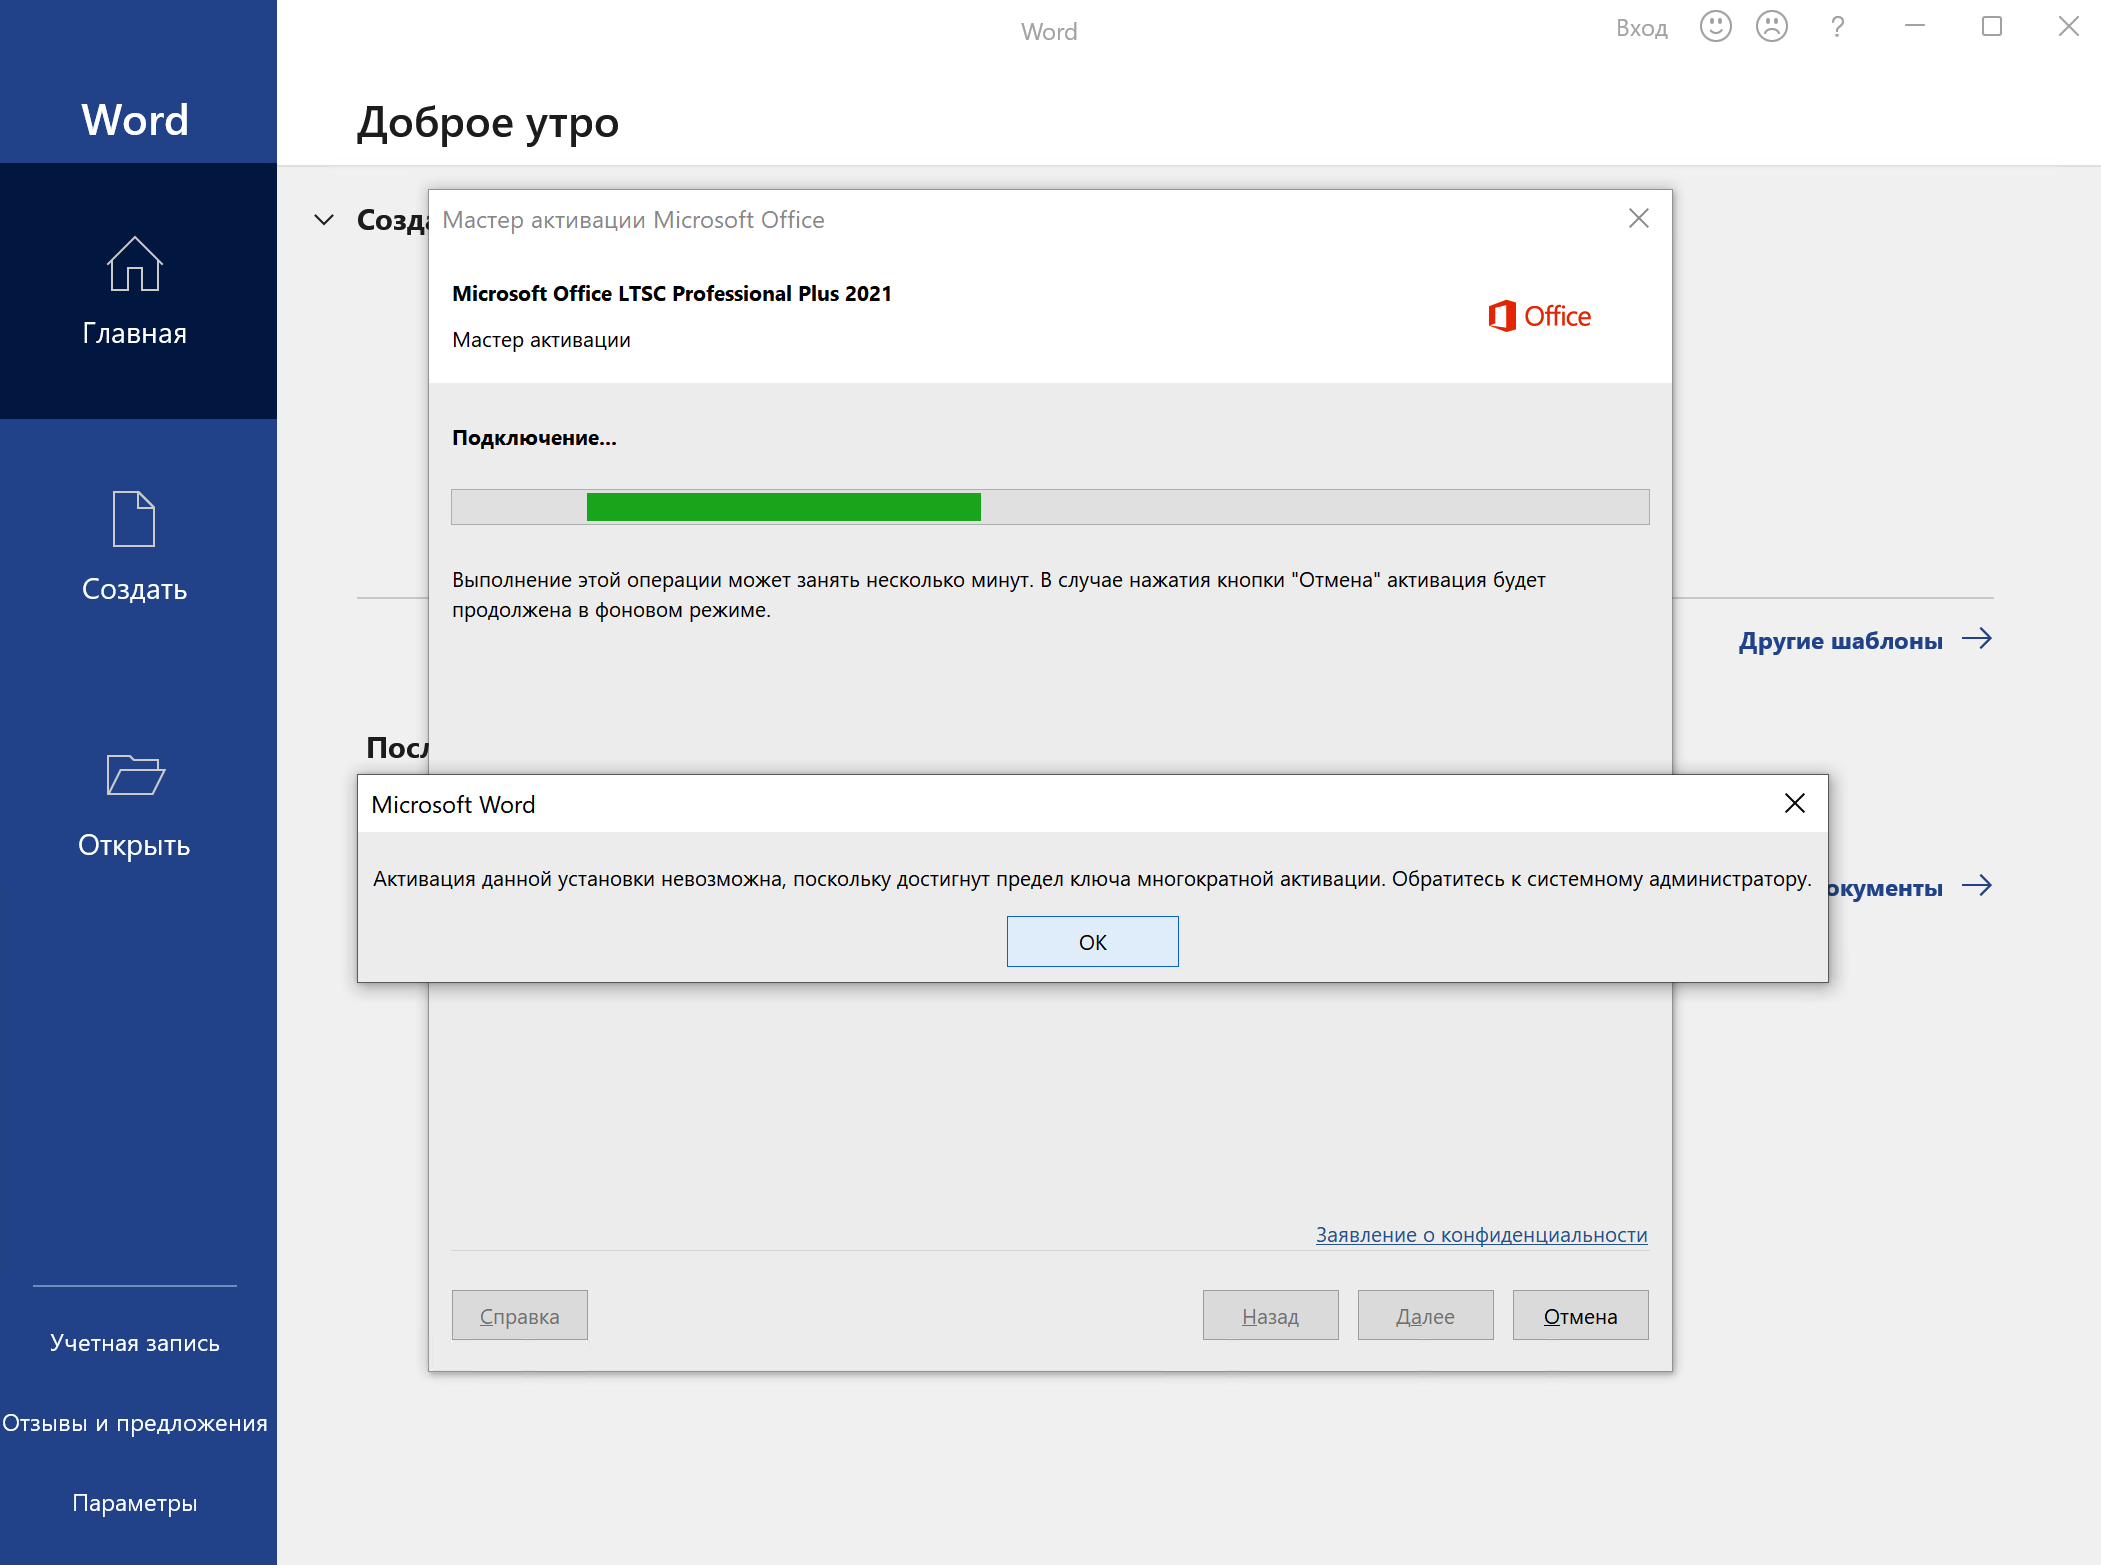
Task: Open Отзывы и предложения
Action: coord(135,1423)
